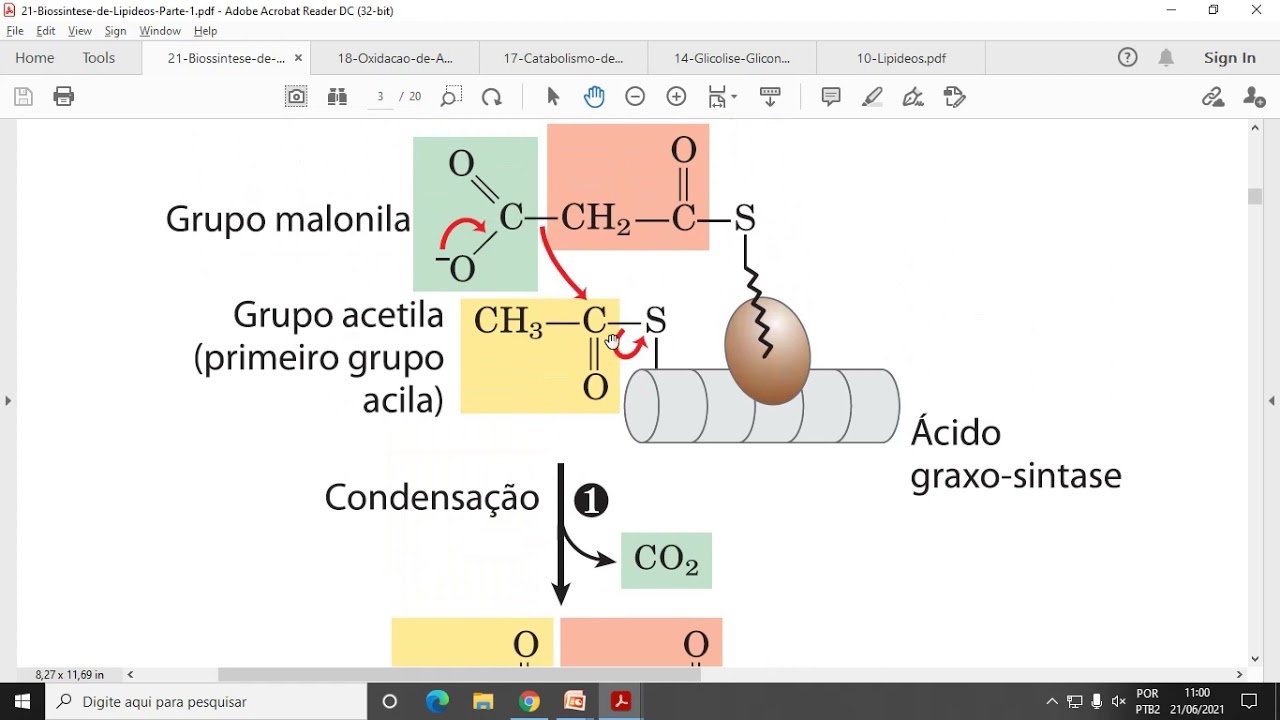Click the vertical scrollbar down arrow
This screenshot has width=1280, height=720.
(x=1256, y=659)
